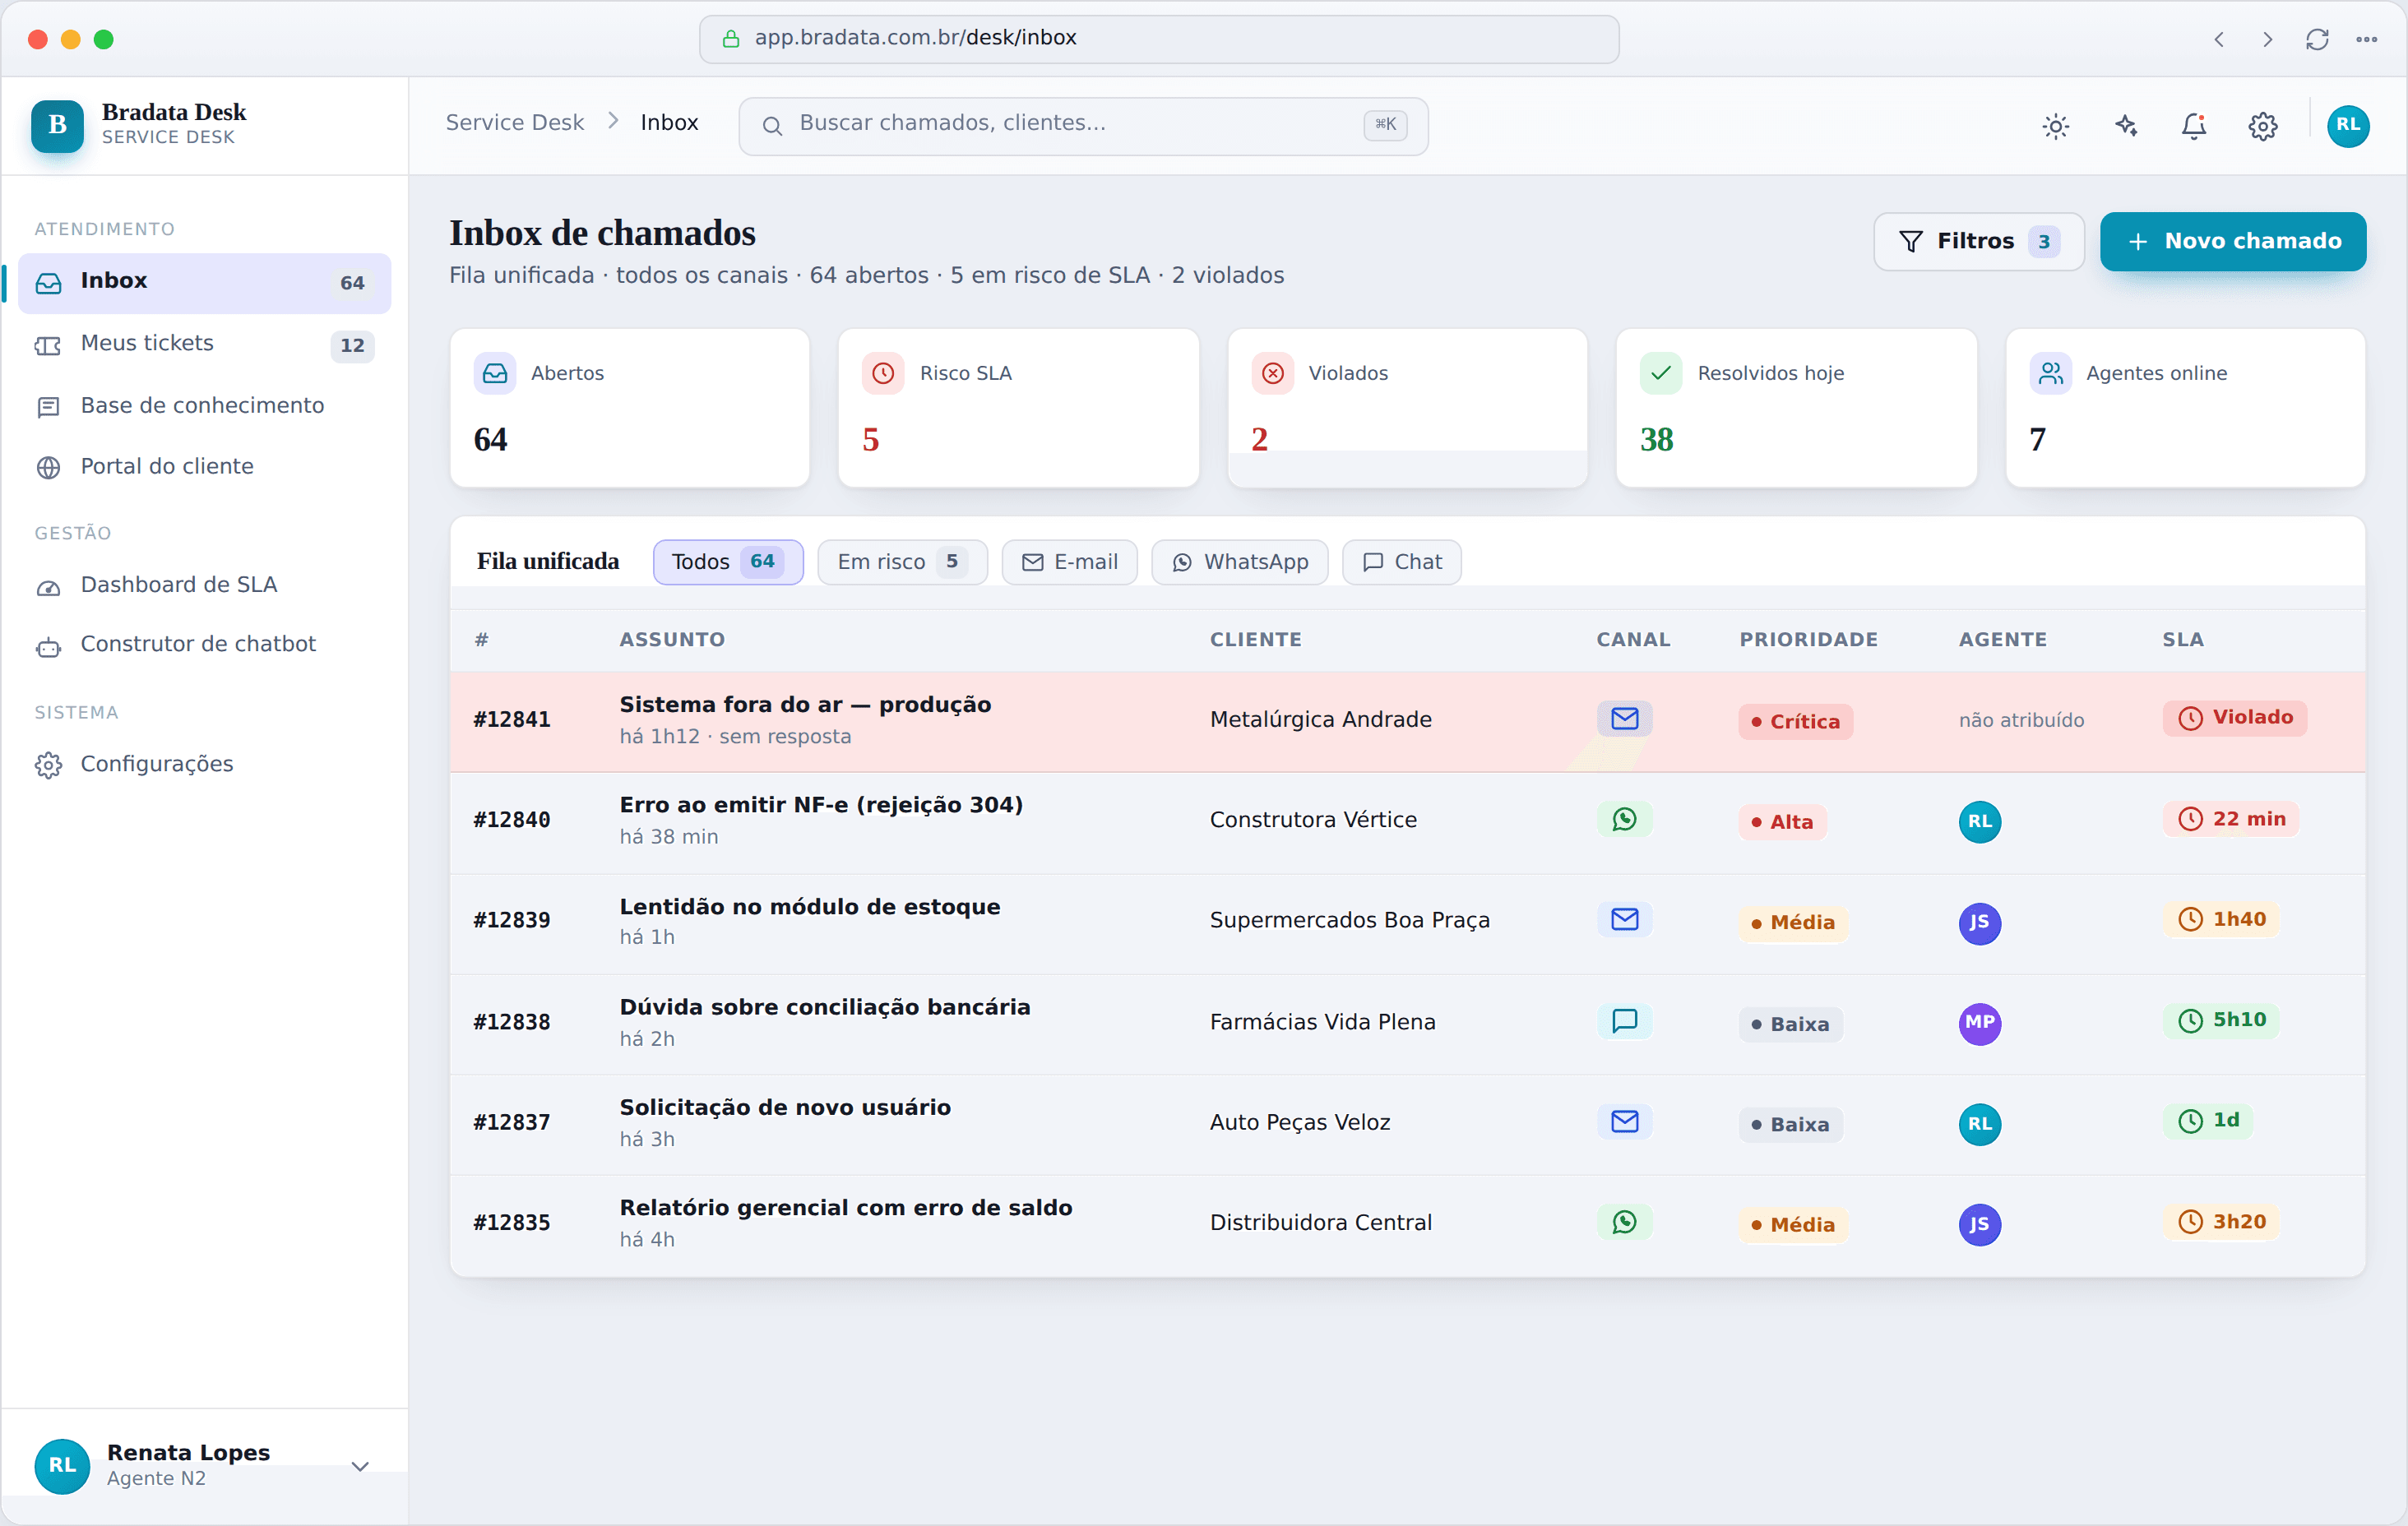Viewport: 2408px width, 1526px height.
Task: Expand the Renata Lopes account menu chevron
Action: coord(360,1466)
